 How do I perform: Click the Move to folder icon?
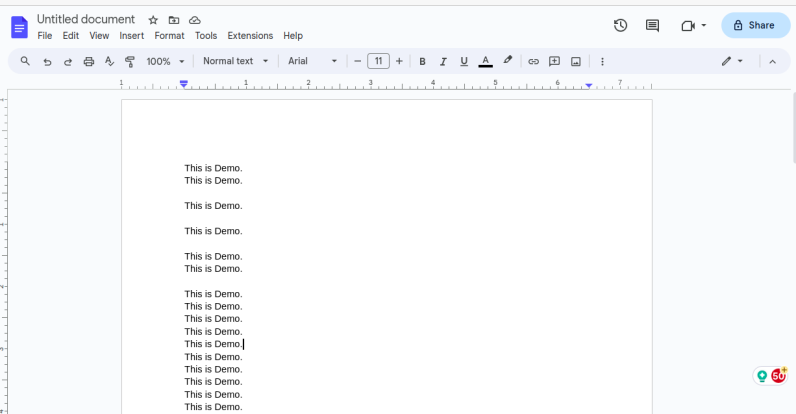click(x=174, y=20)
